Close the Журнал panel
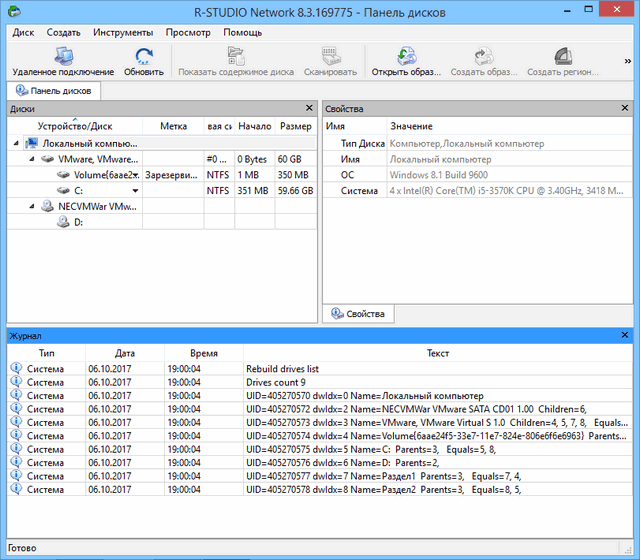Viewport: 640px width, 560px height. click(x=625, y=336)
